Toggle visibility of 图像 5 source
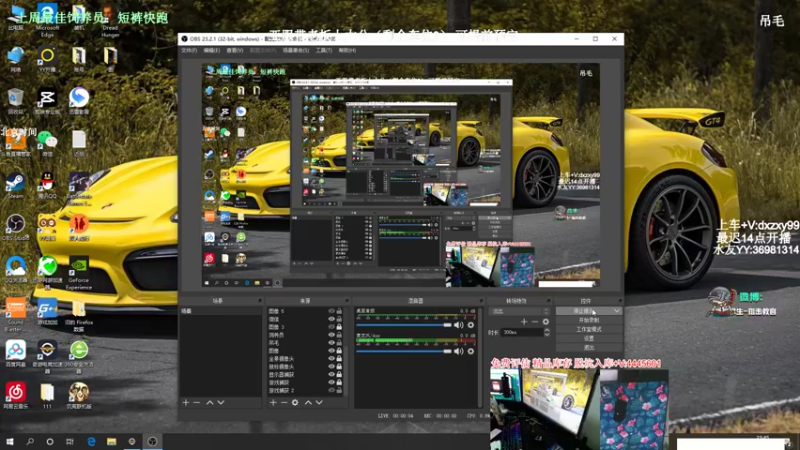The height and width of the screenshot is (450, 800). (331, 311)
